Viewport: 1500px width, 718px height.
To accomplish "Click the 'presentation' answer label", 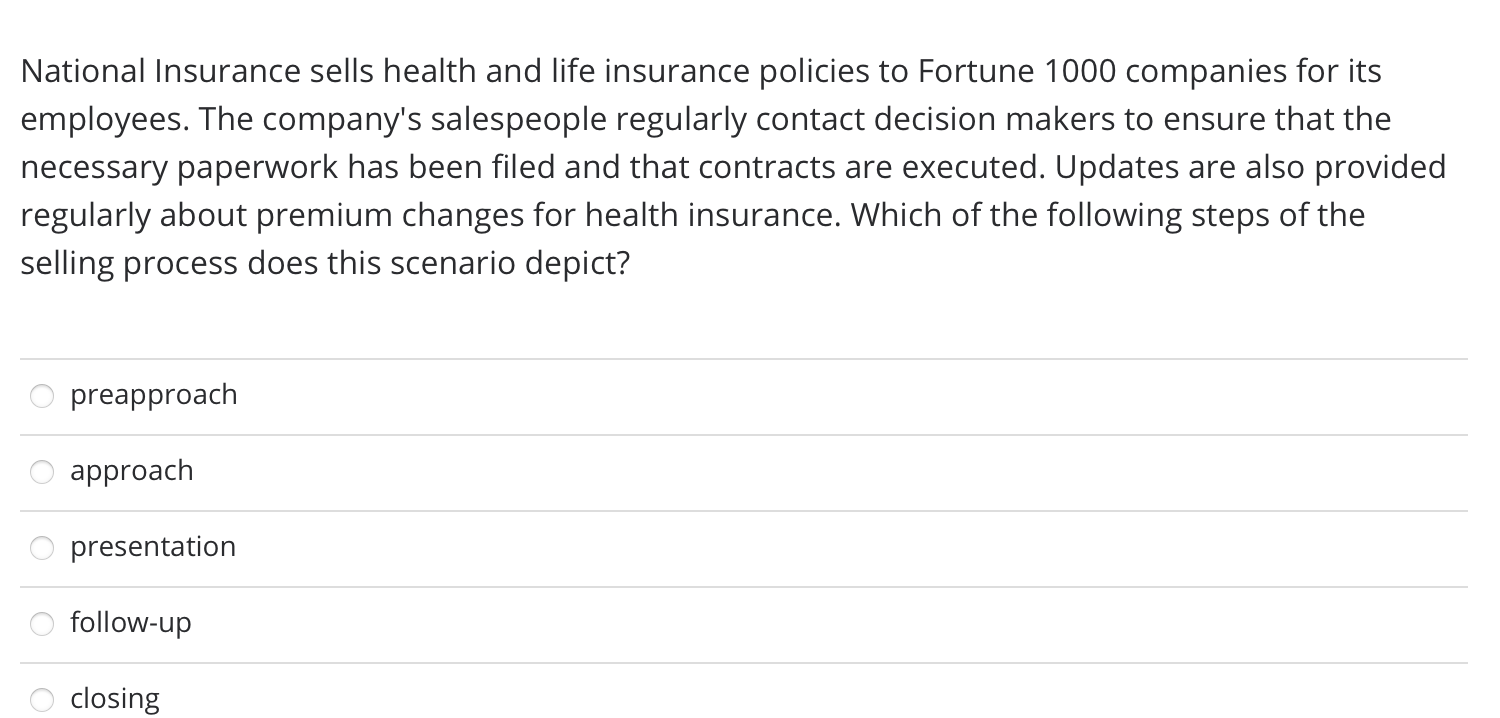I will coord(153,547).
